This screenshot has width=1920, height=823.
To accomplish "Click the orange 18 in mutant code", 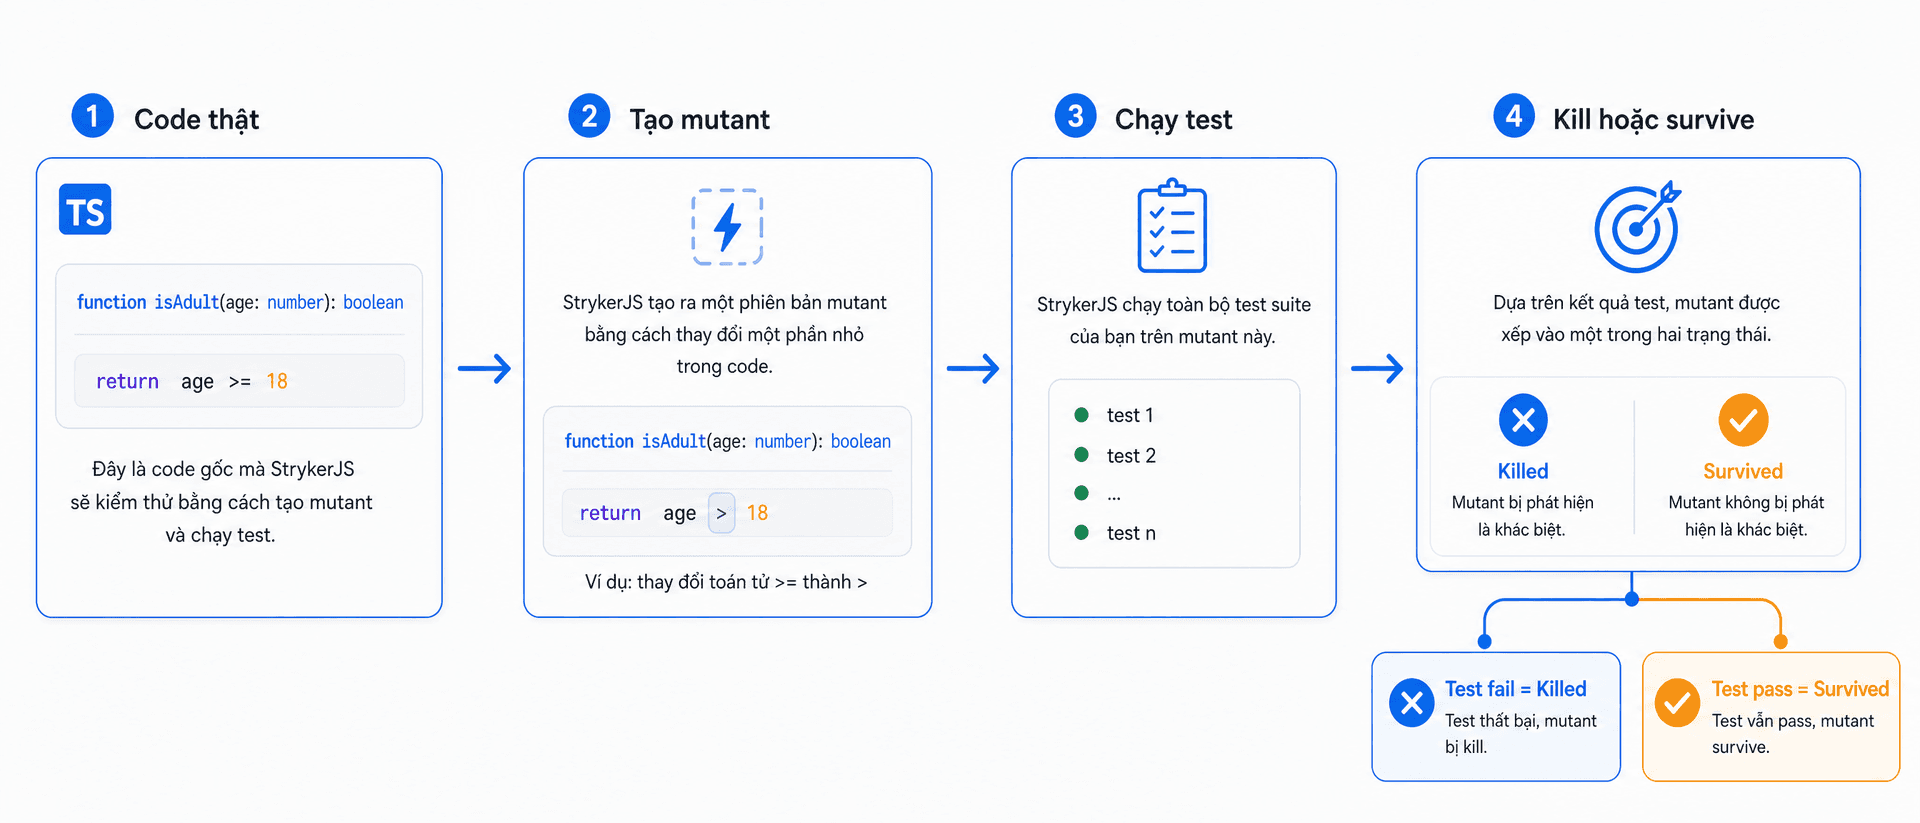I will click(x=757, y=513).
